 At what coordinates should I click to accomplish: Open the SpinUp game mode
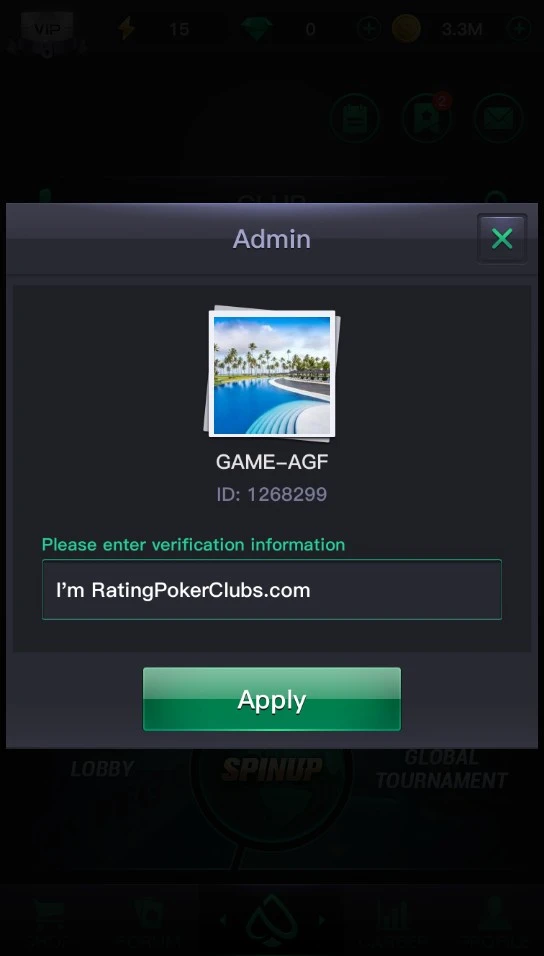(x=271, y=769)
